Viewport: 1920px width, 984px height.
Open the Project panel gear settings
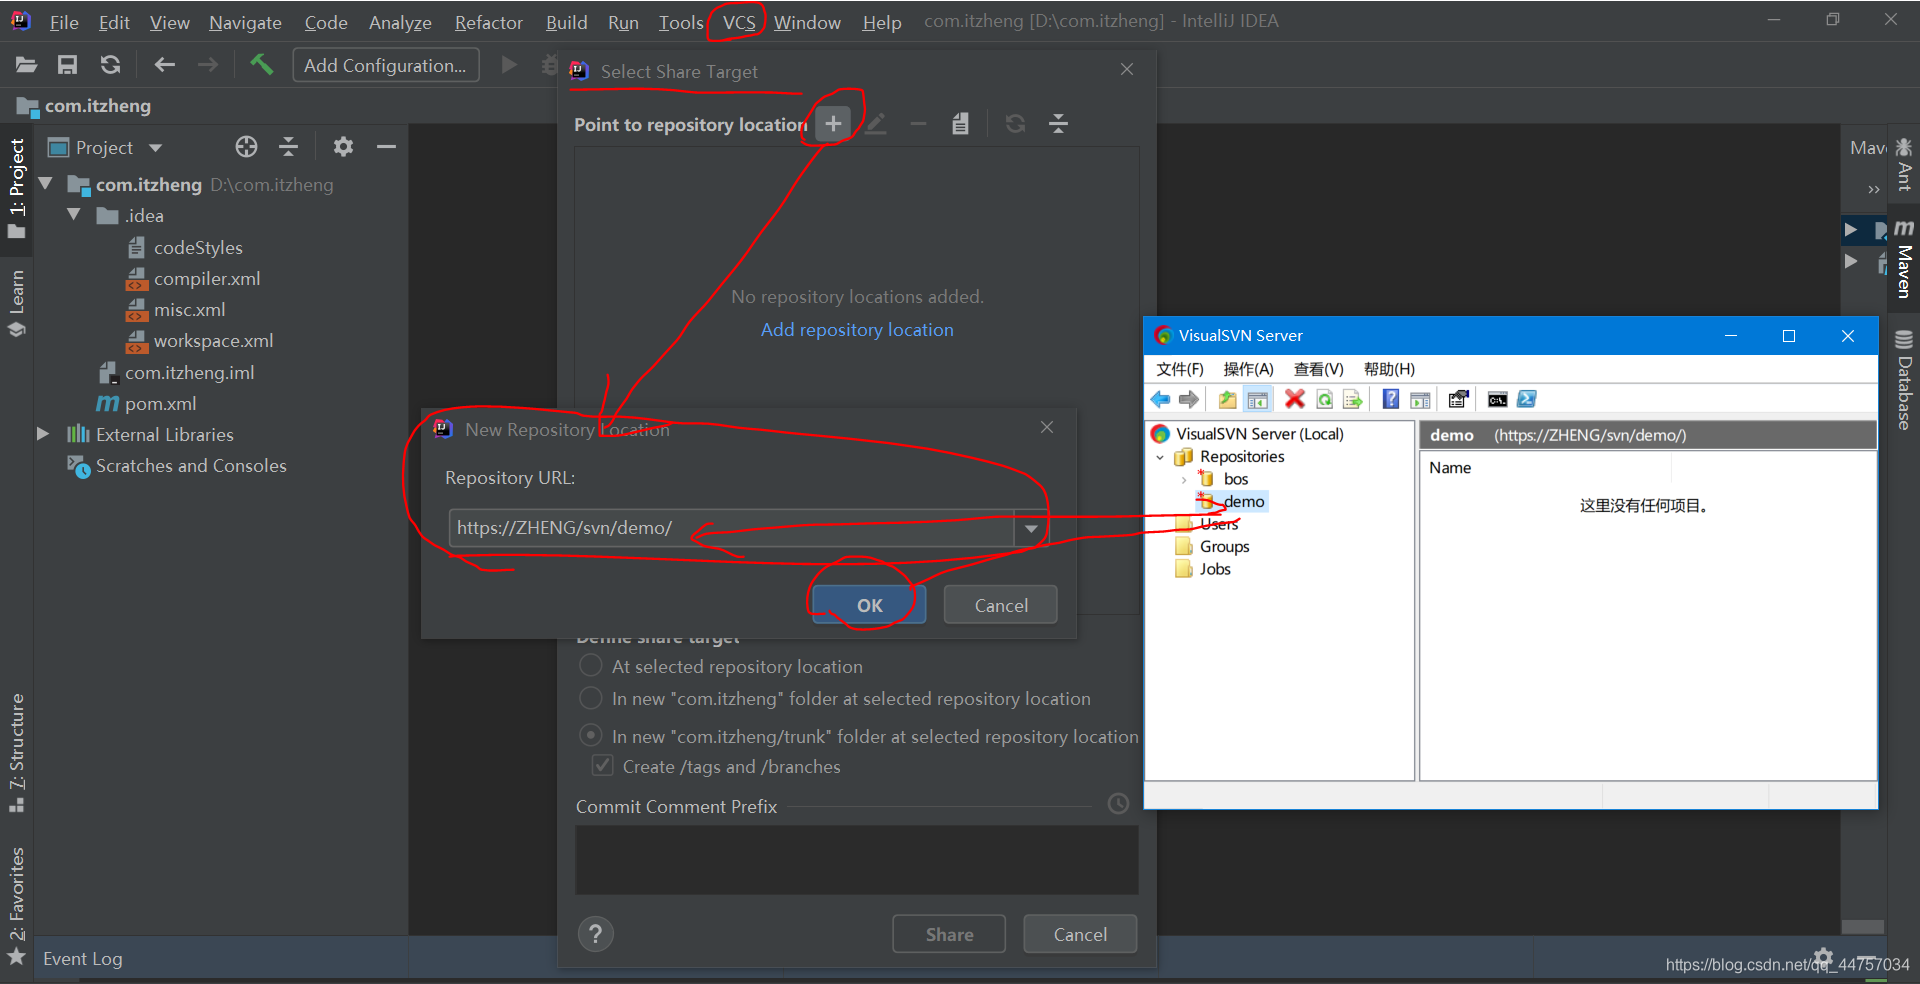(343, 147)
